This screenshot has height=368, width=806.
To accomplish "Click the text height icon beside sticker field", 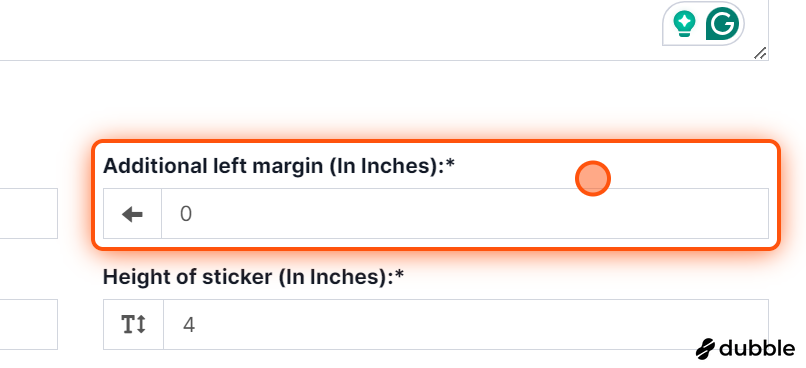I will coord(134,325).
